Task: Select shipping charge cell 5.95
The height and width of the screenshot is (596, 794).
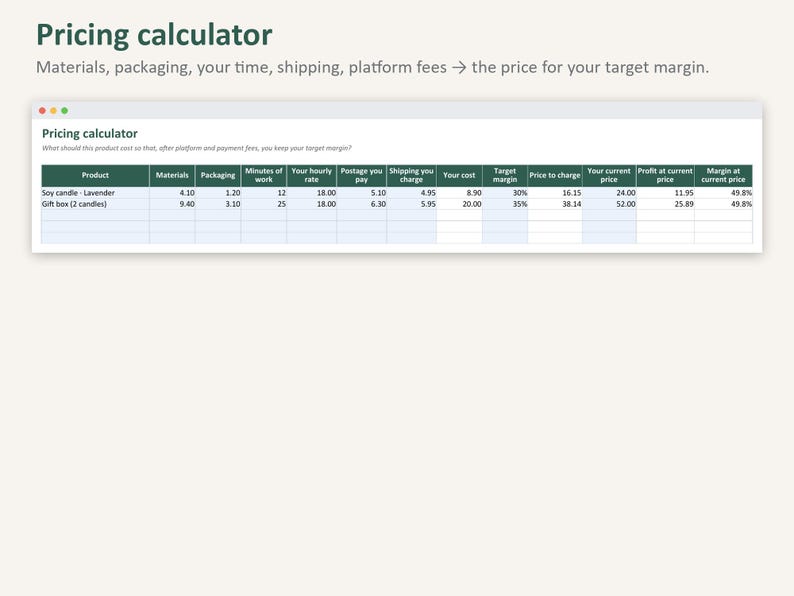Action: 411,204
